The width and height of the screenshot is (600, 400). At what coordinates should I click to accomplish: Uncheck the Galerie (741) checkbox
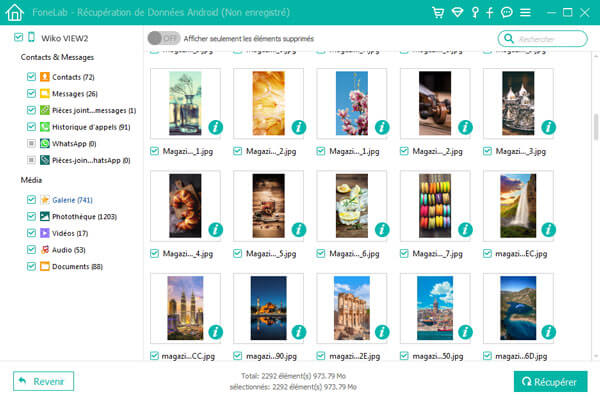[x=31, y=199]
